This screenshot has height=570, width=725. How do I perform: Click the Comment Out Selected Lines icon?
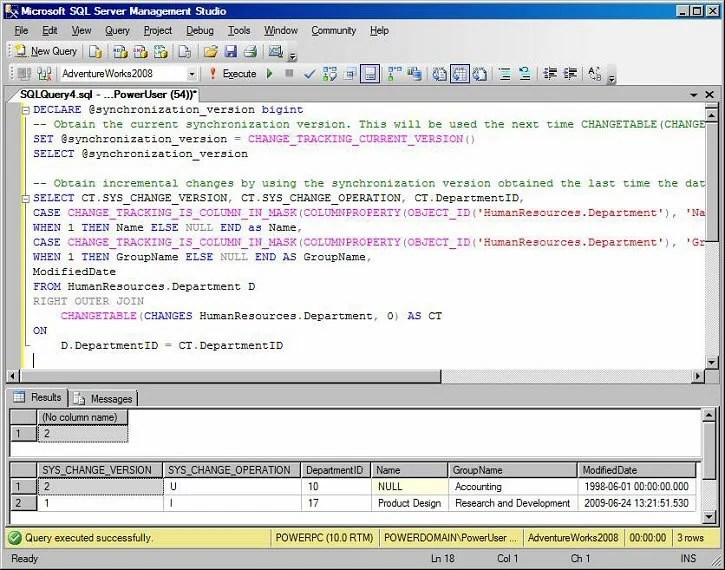click(505, 74)
